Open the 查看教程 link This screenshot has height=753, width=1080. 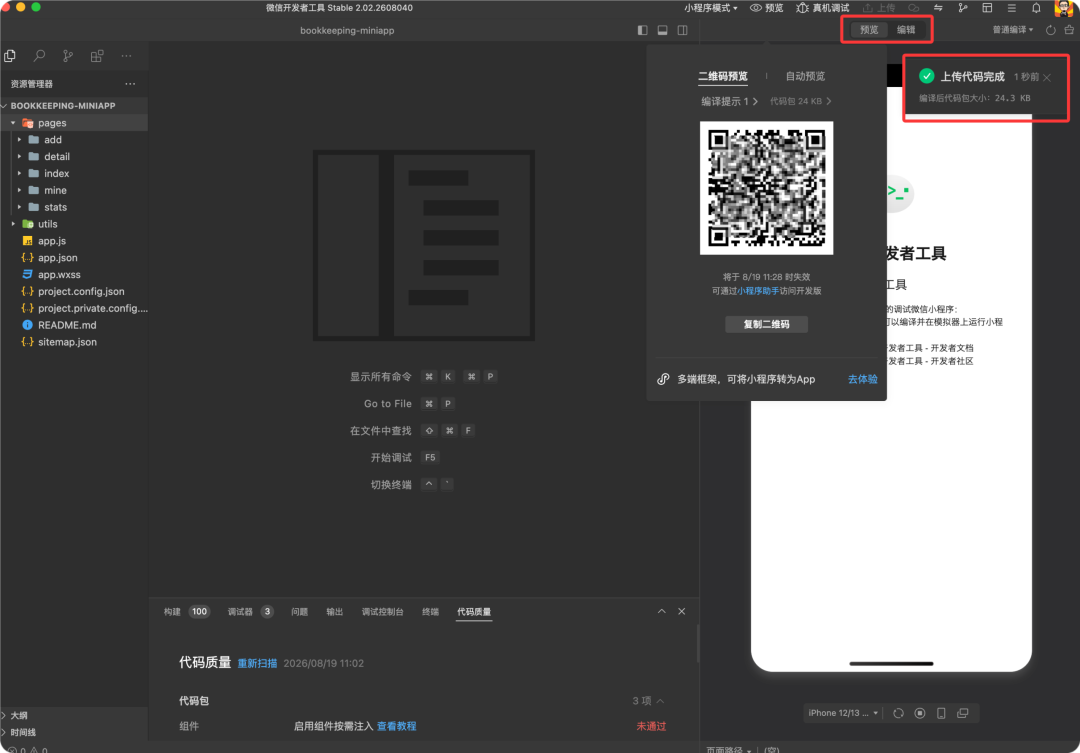point(396,726)
